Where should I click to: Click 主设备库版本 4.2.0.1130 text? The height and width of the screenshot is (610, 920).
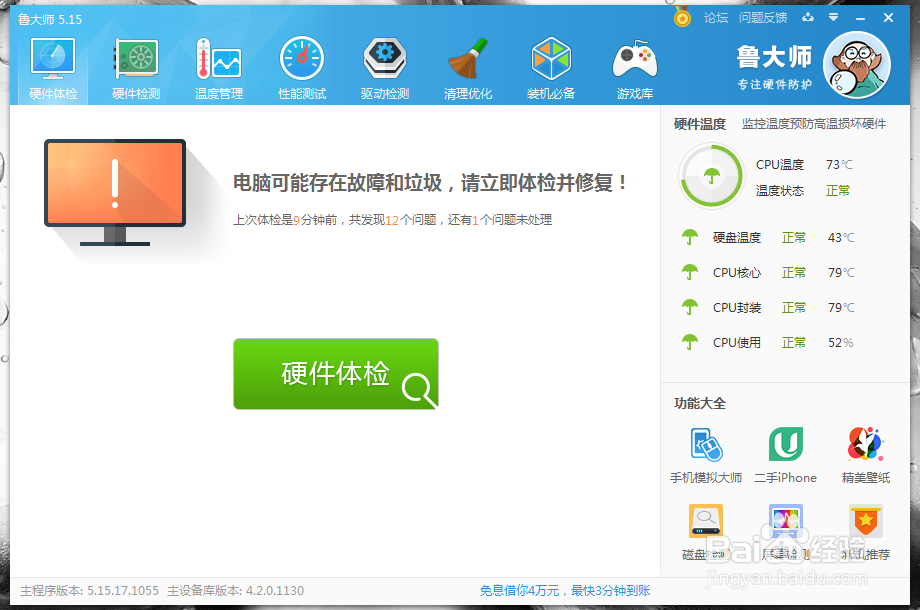(x=235, y=591)
